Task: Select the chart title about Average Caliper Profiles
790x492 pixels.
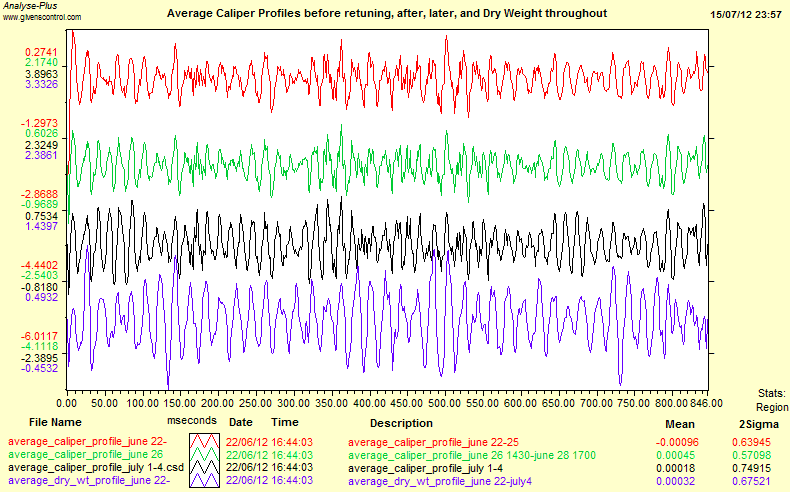Action: [x=387, y=14]
